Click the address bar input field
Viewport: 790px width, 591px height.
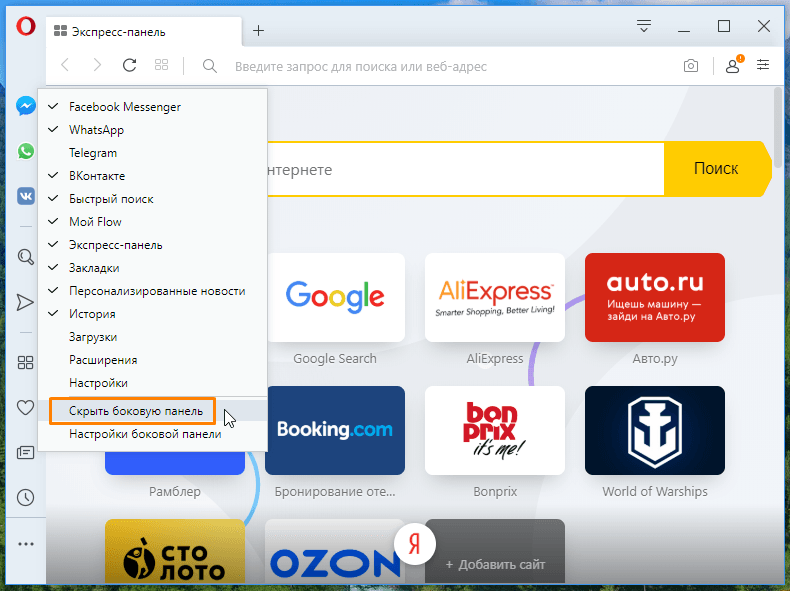(x=448, y=67)
